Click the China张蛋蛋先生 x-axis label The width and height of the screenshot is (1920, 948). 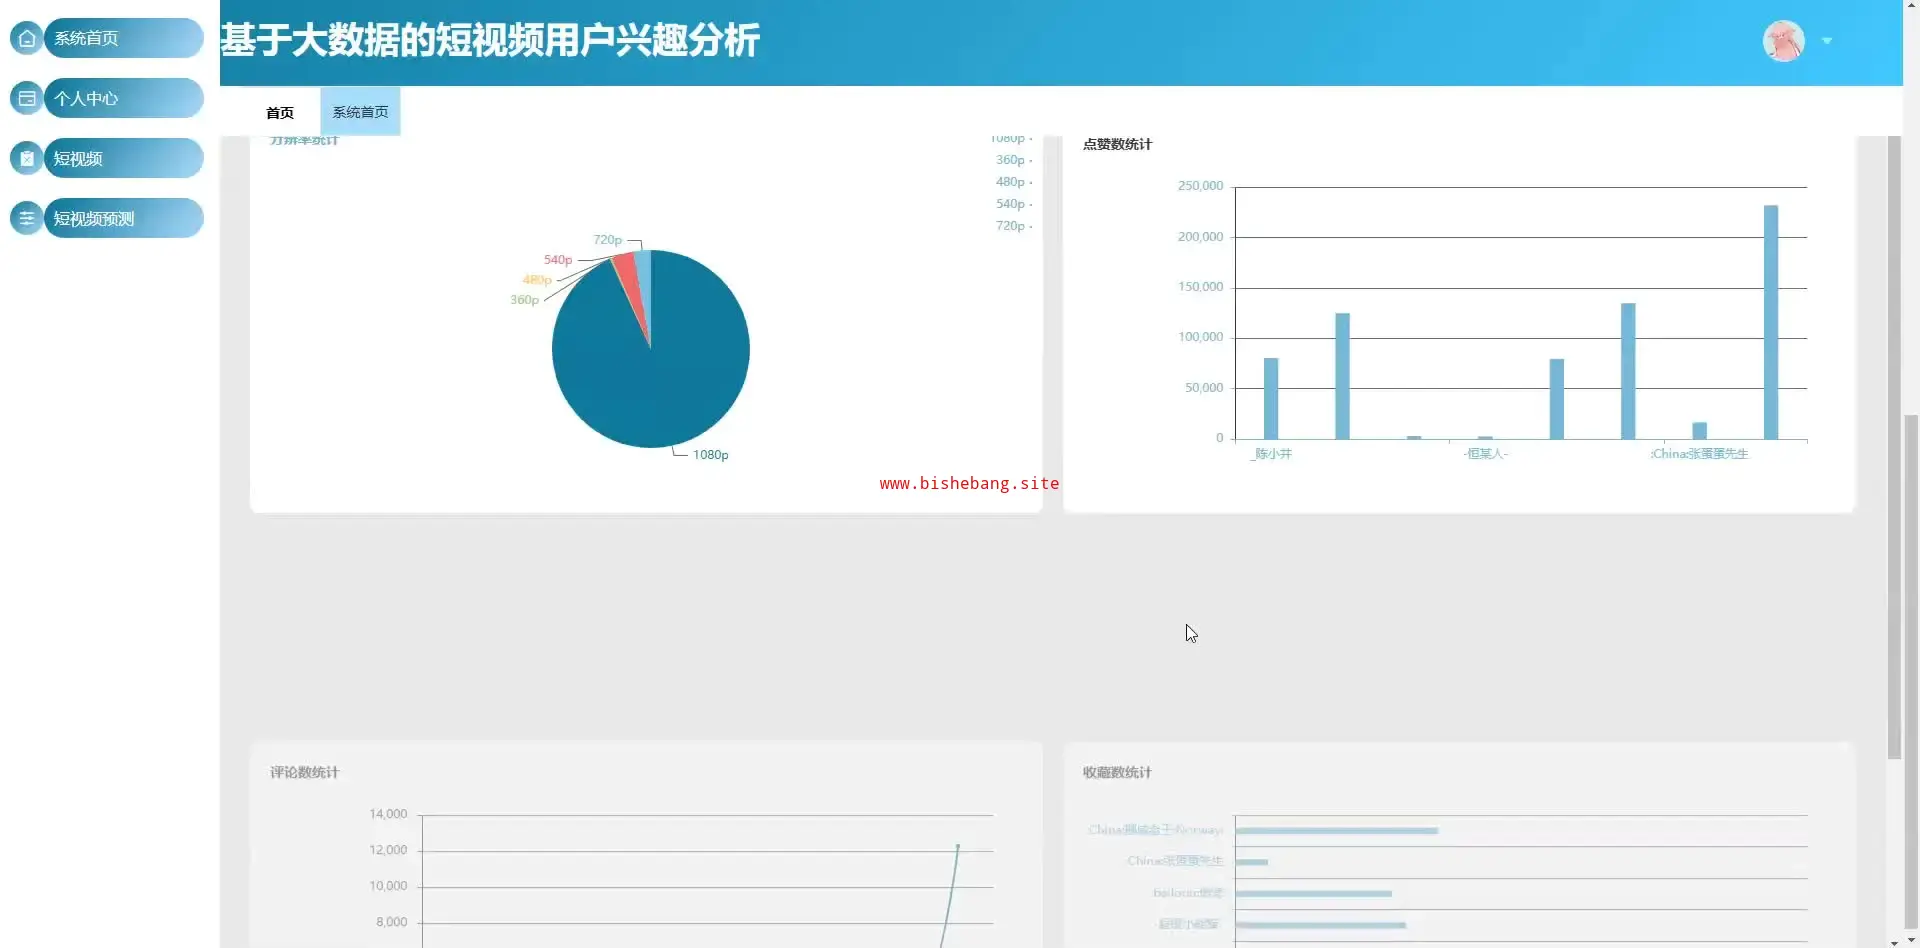coord(1699,454)
